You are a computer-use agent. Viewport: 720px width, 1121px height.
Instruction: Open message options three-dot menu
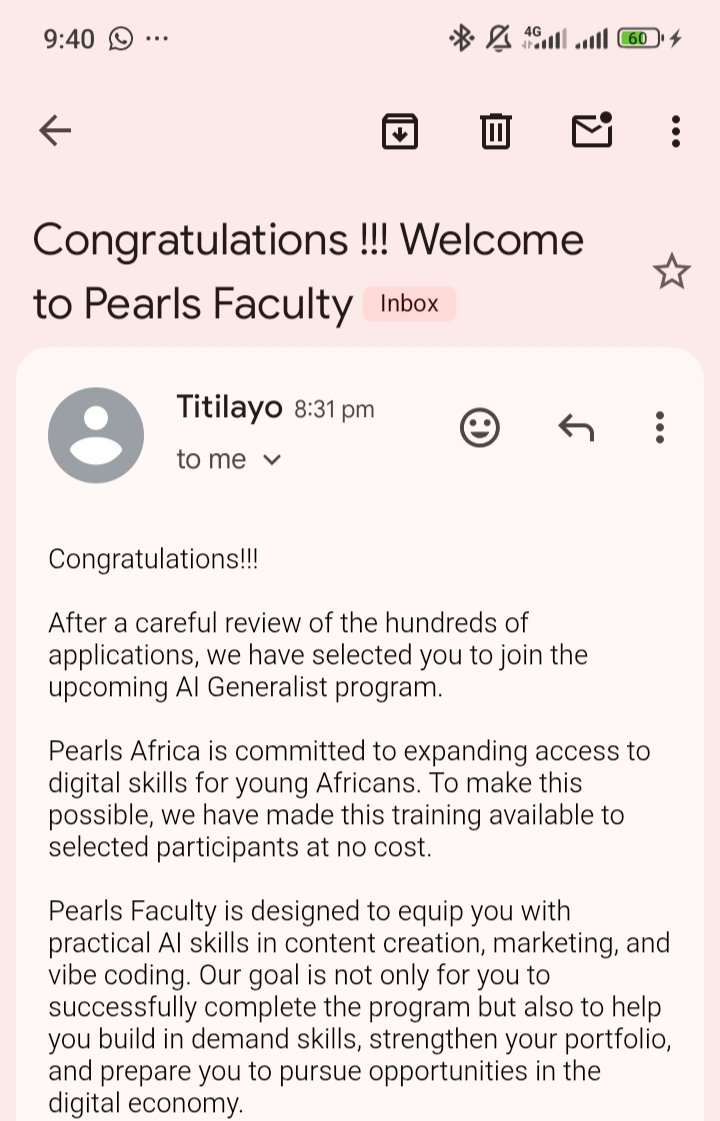click(659, 428)
